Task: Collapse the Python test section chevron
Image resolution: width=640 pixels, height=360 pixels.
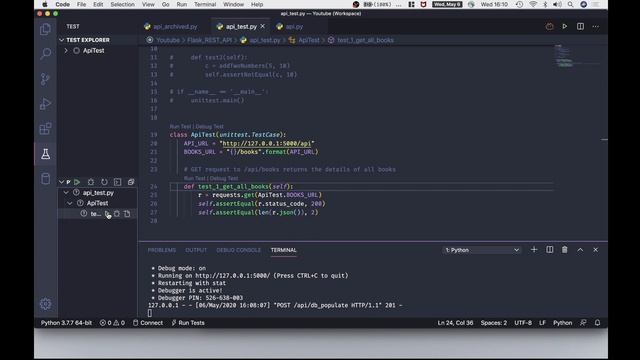Action: 61,182
